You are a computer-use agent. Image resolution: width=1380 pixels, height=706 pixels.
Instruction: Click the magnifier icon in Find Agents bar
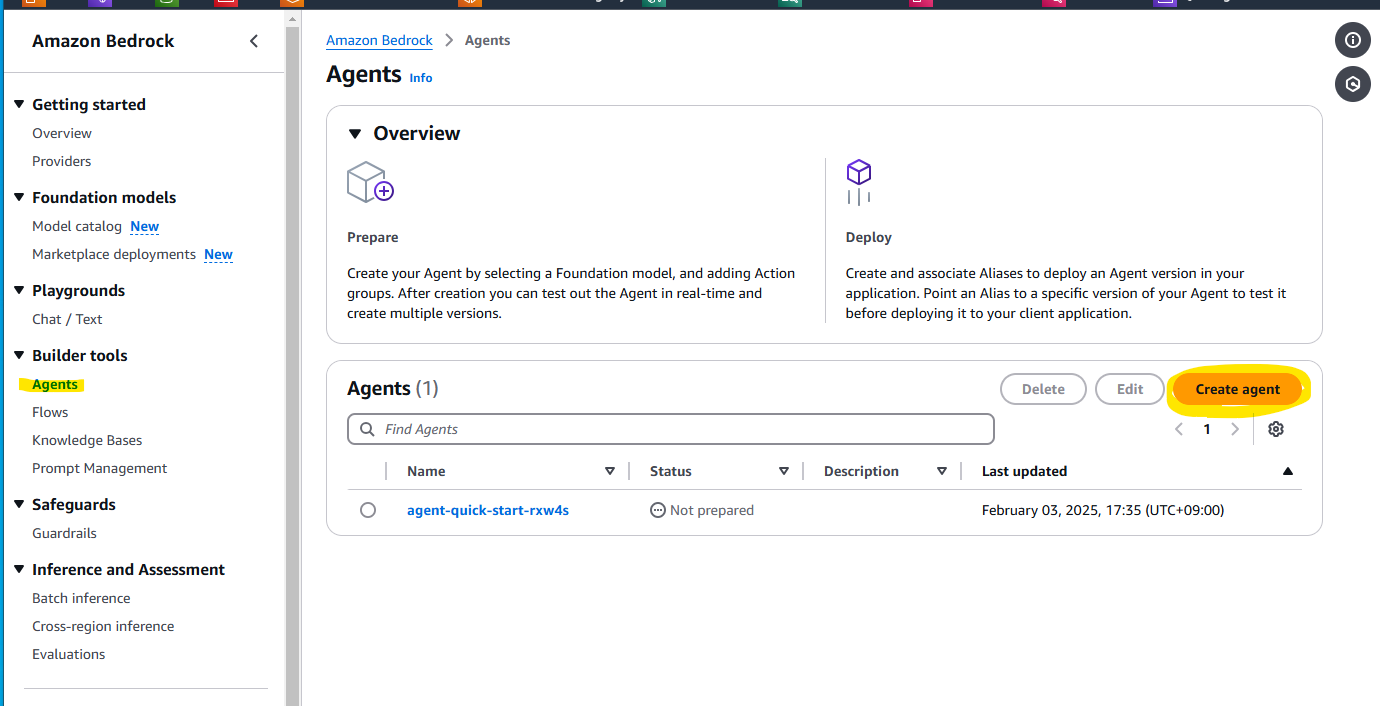[x=366, y=428]
